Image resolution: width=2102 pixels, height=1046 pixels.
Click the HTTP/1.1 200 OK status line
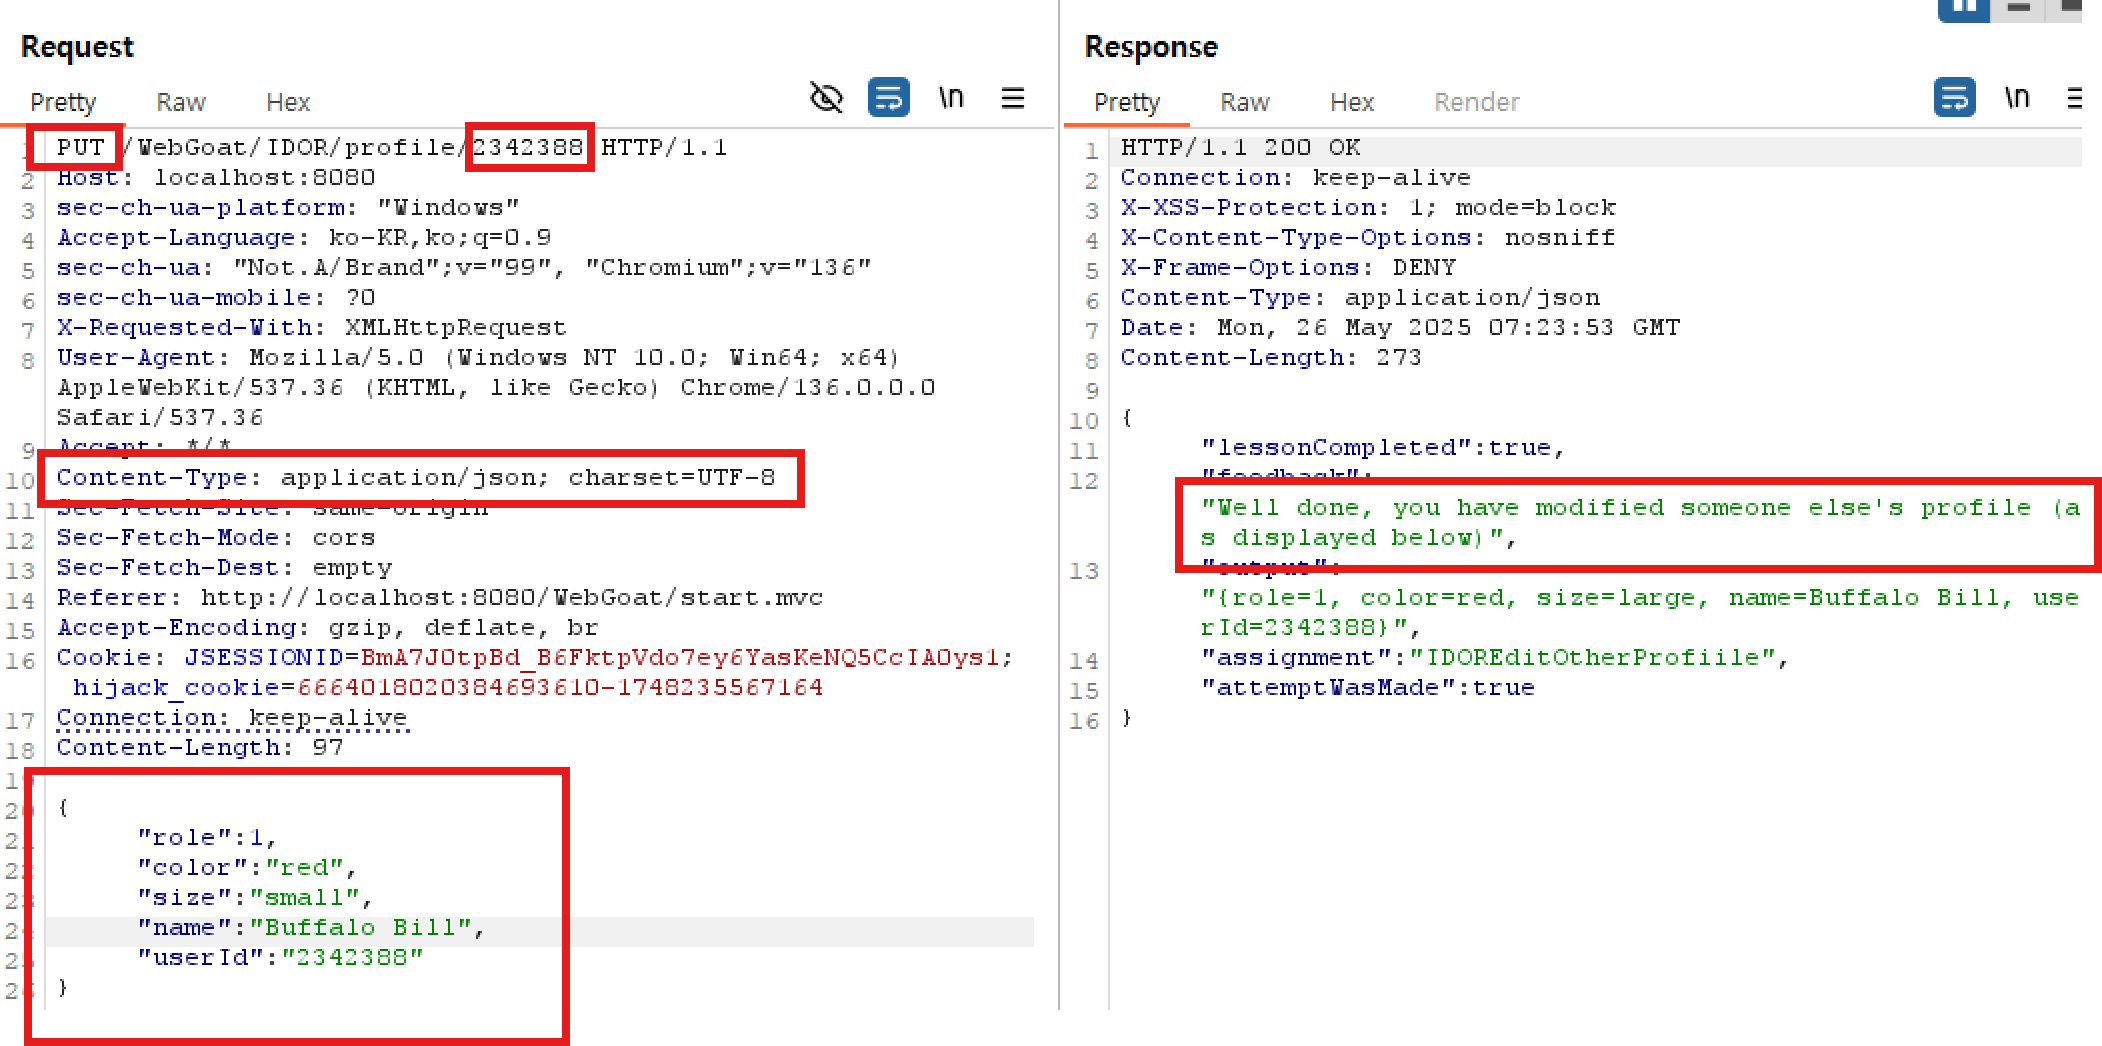click(1240, 147)
